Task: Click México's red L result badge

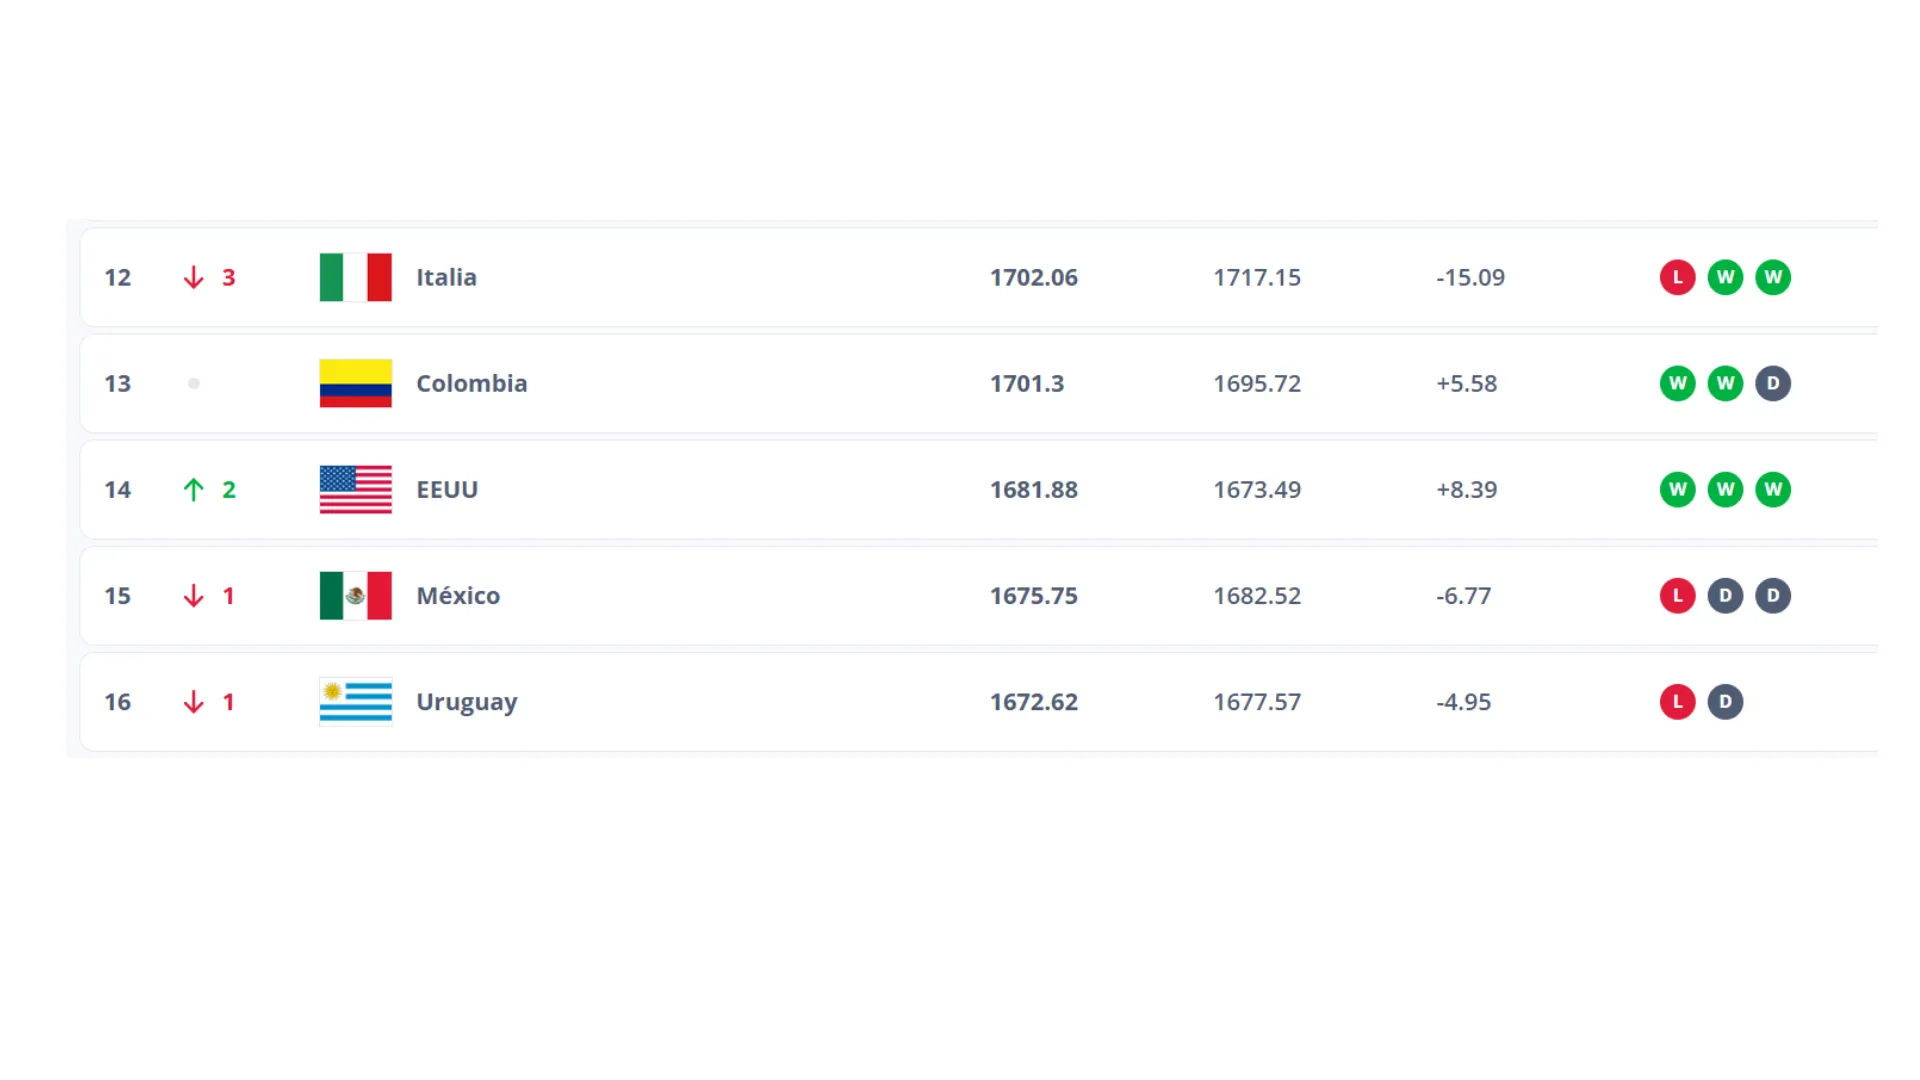Action: [x=1677, y=595]
